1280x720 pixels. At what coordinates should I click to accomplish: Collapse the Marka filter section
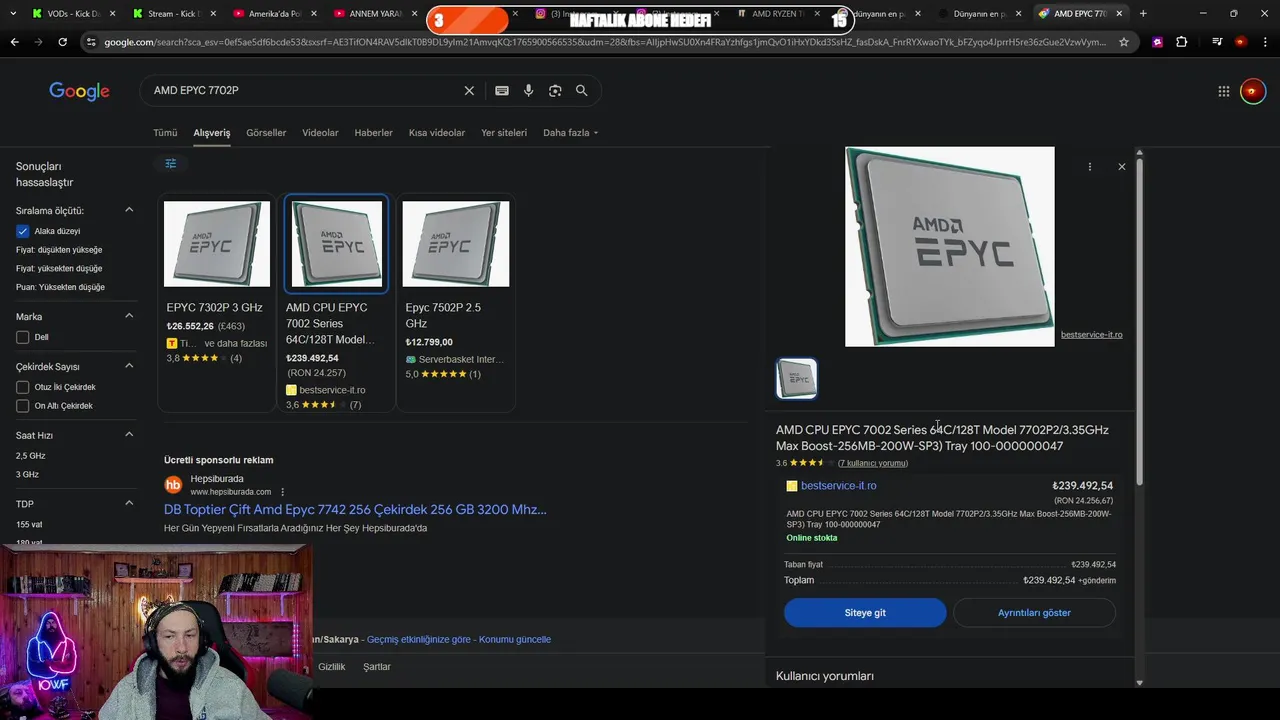pyautogui.click(x=129, y=316)
